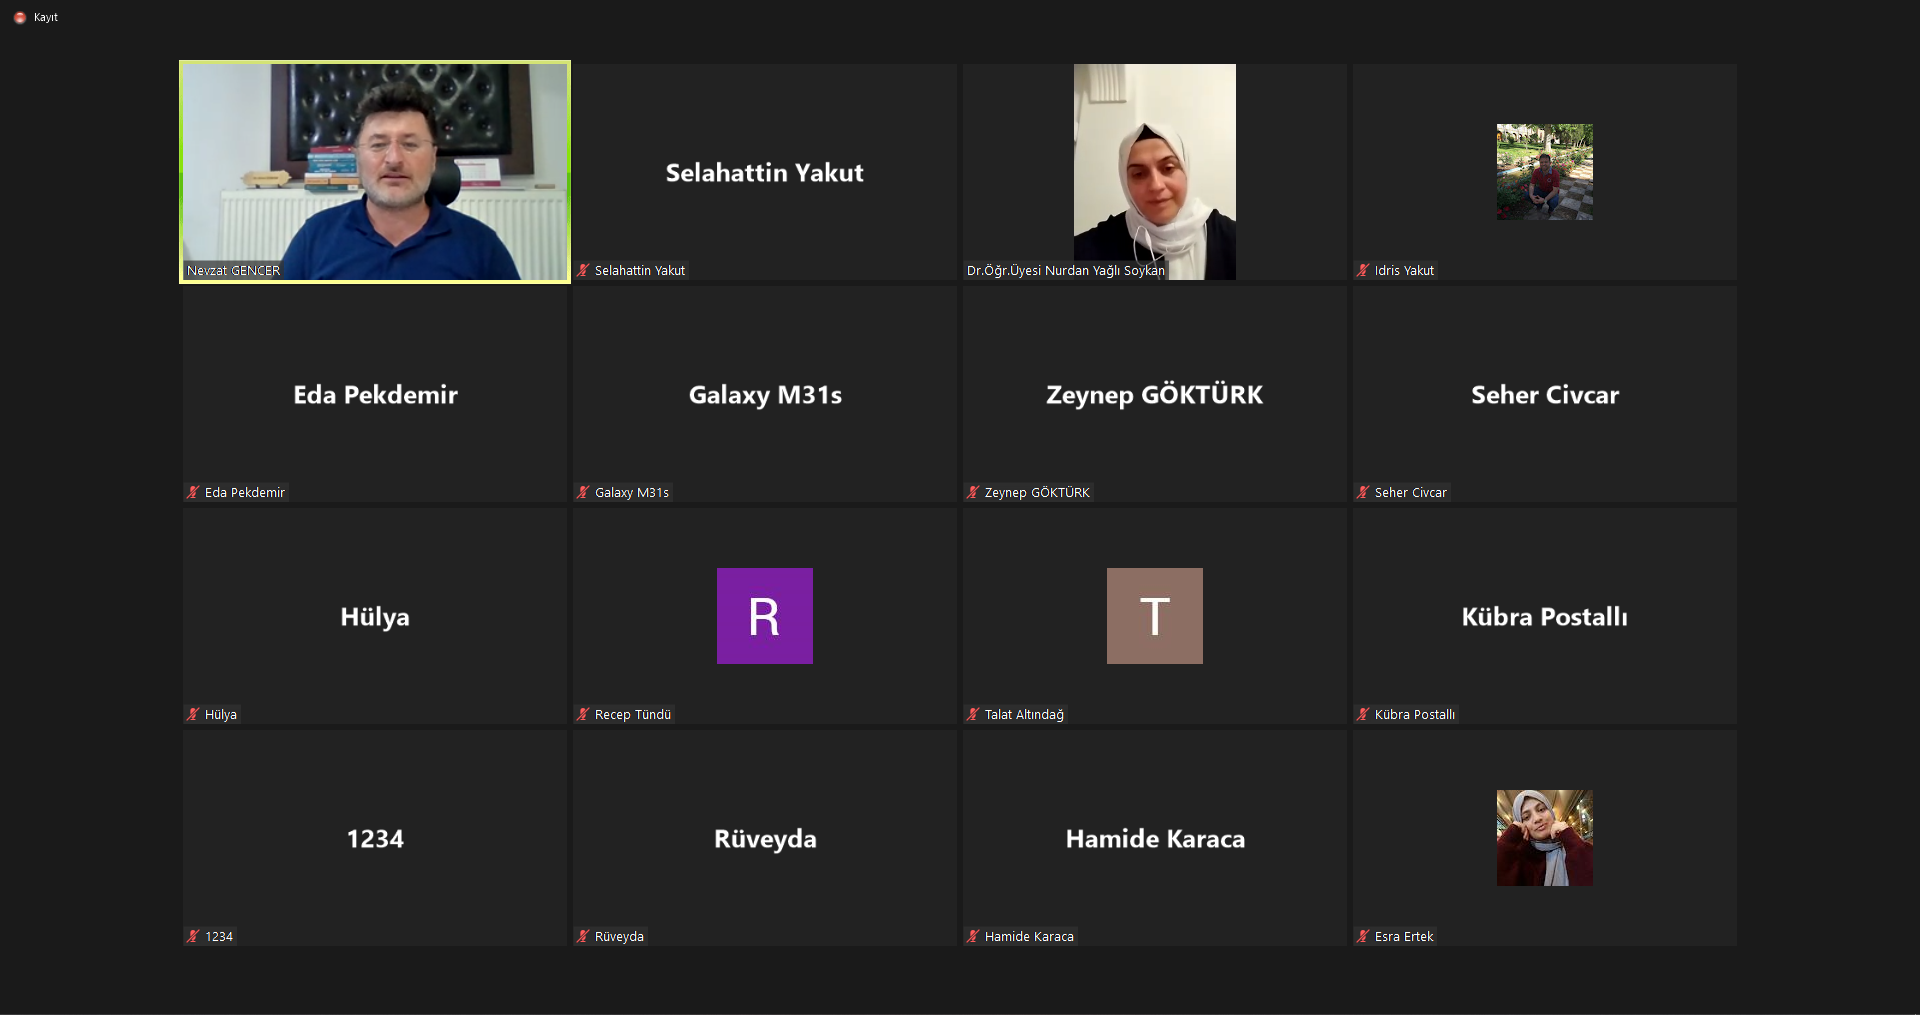
Task: Select the large Galaxy M31s tile name
Action: (x=765, y=395)
